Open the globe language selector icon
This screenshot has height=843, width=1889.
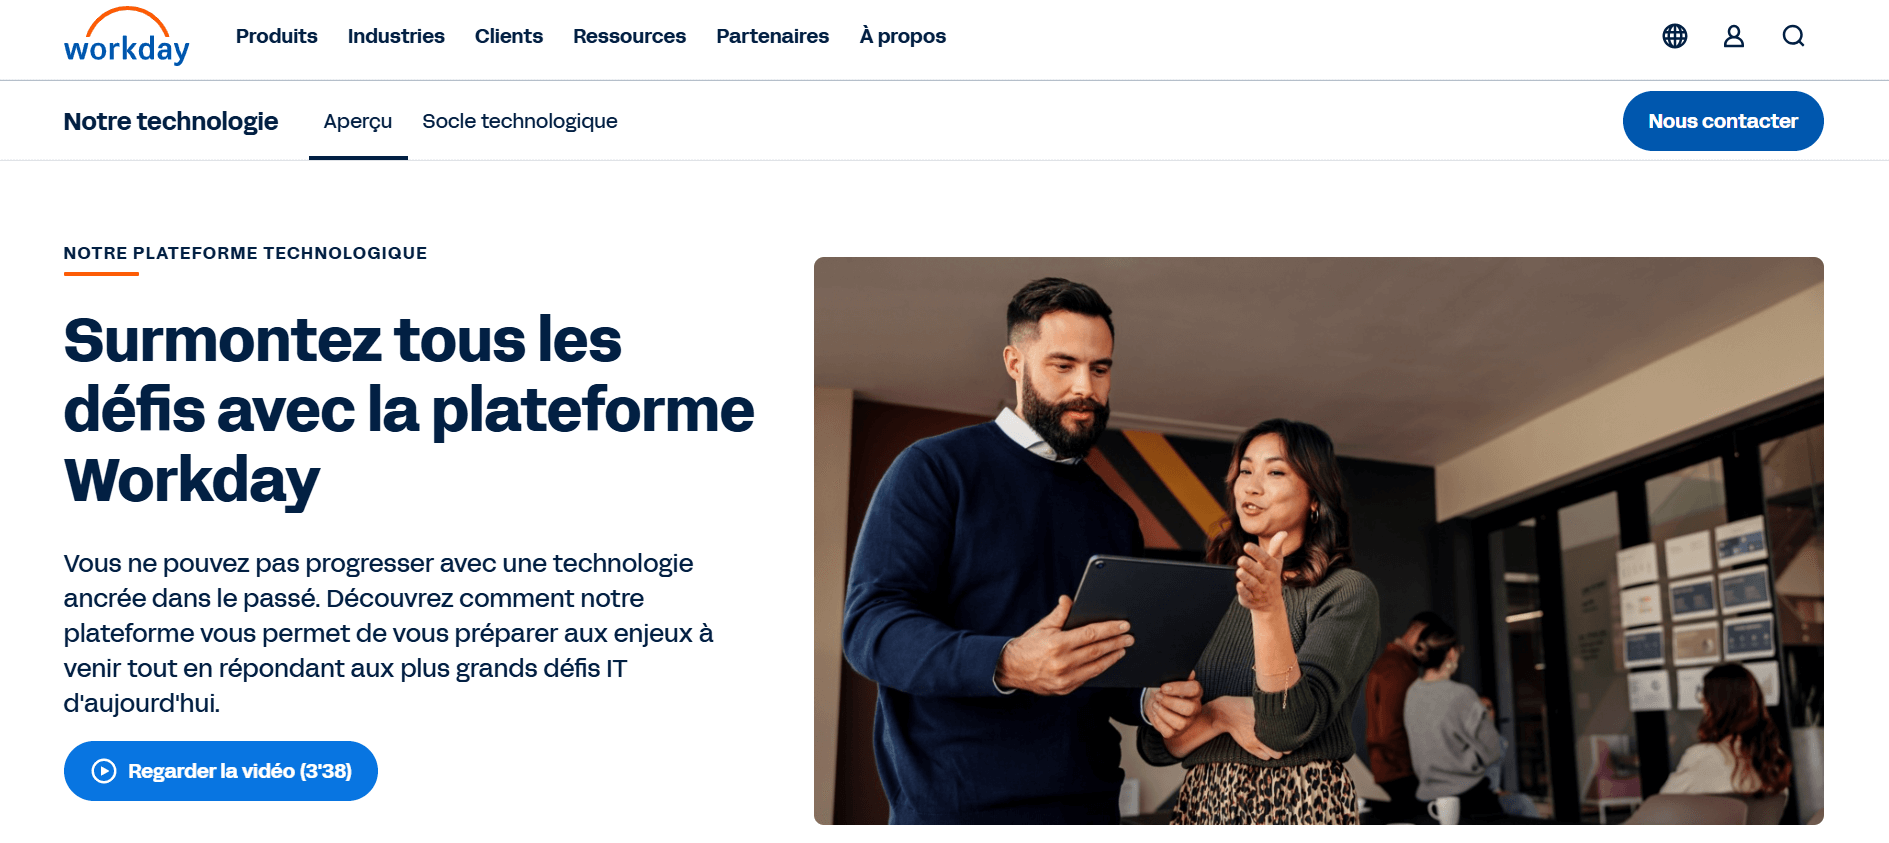point(1675,36)
